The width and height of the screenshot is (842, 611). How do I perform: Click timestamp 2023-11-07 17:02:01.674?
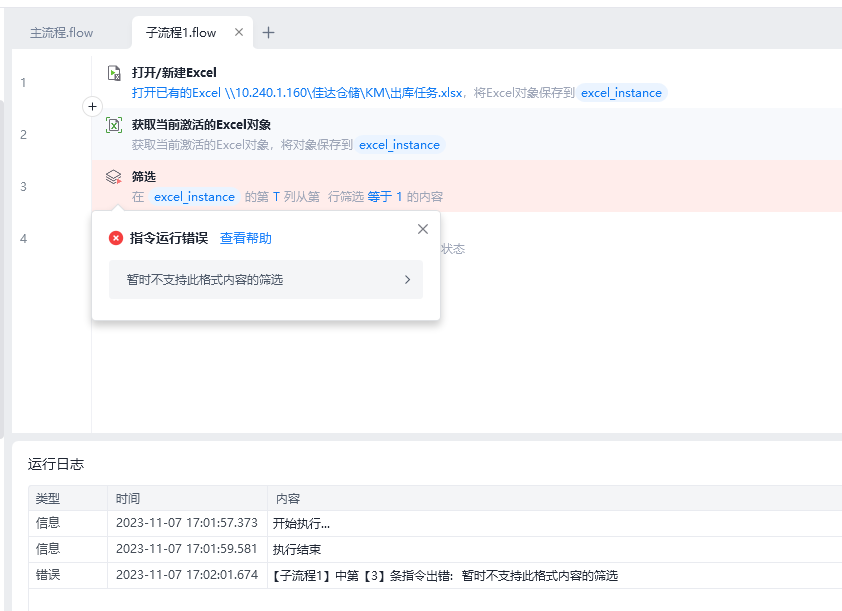click(x=187, y=575)
